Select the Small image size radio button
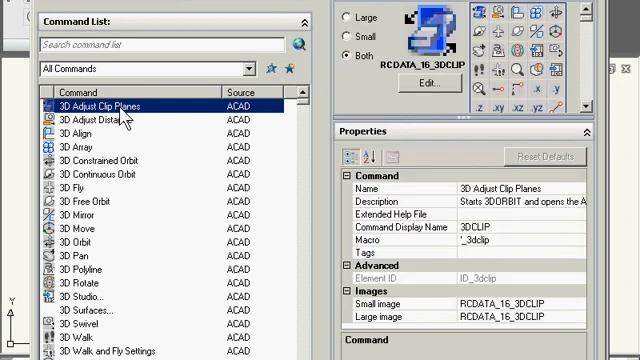This screenshot has width=640, height=360. tap(346, 36)
